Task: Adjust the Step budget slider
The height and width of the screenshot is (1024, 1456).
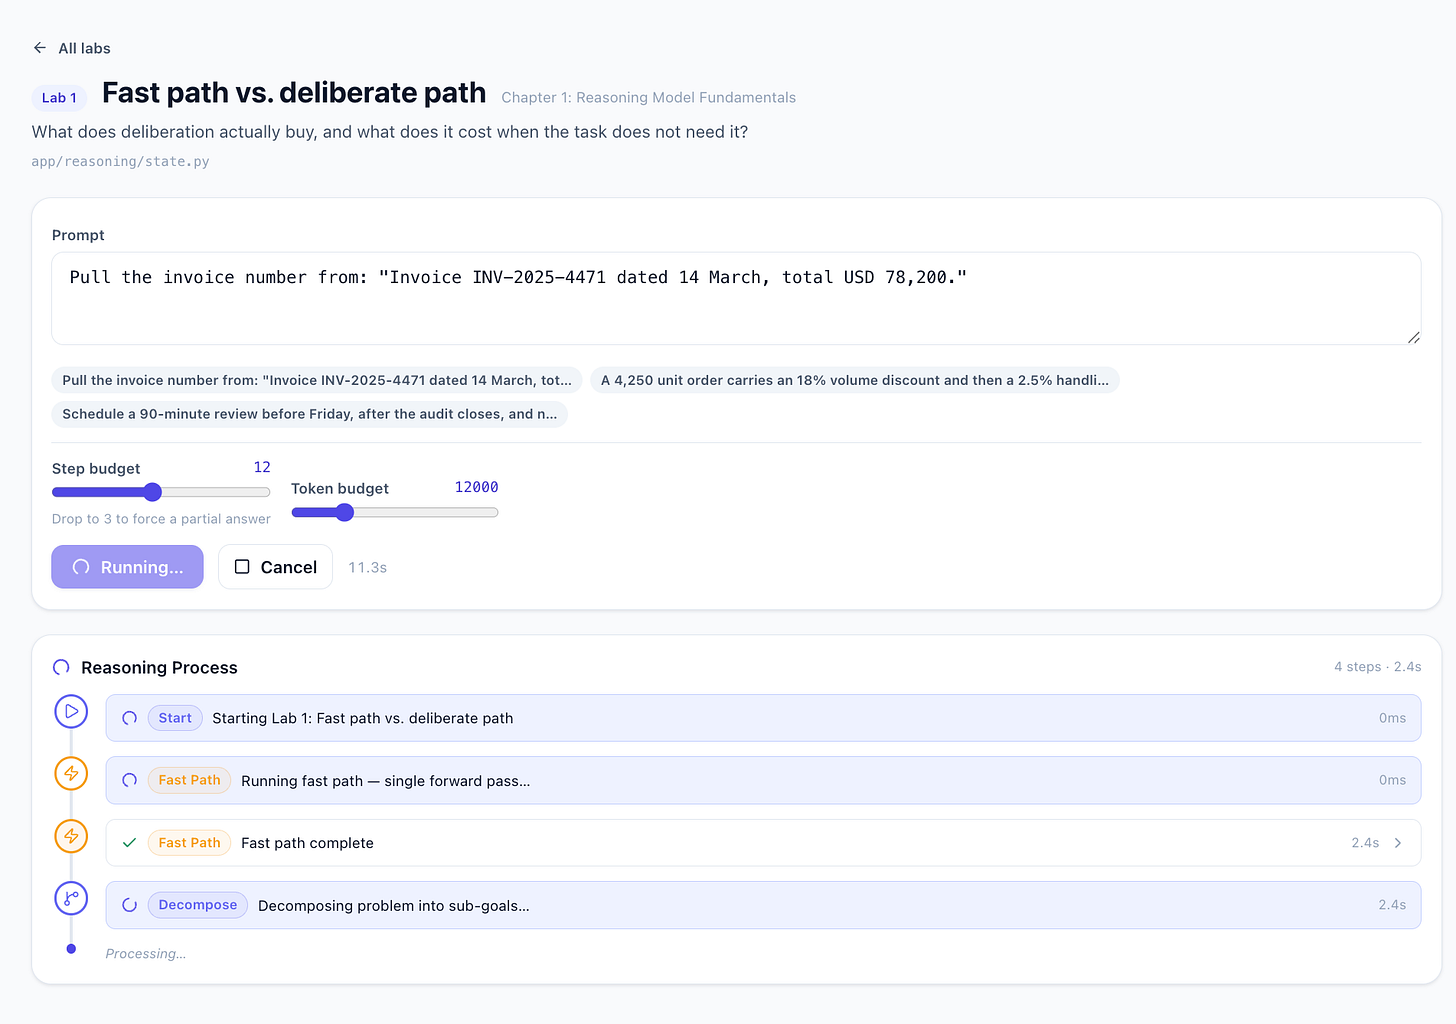Action: [x=161, y=492]
